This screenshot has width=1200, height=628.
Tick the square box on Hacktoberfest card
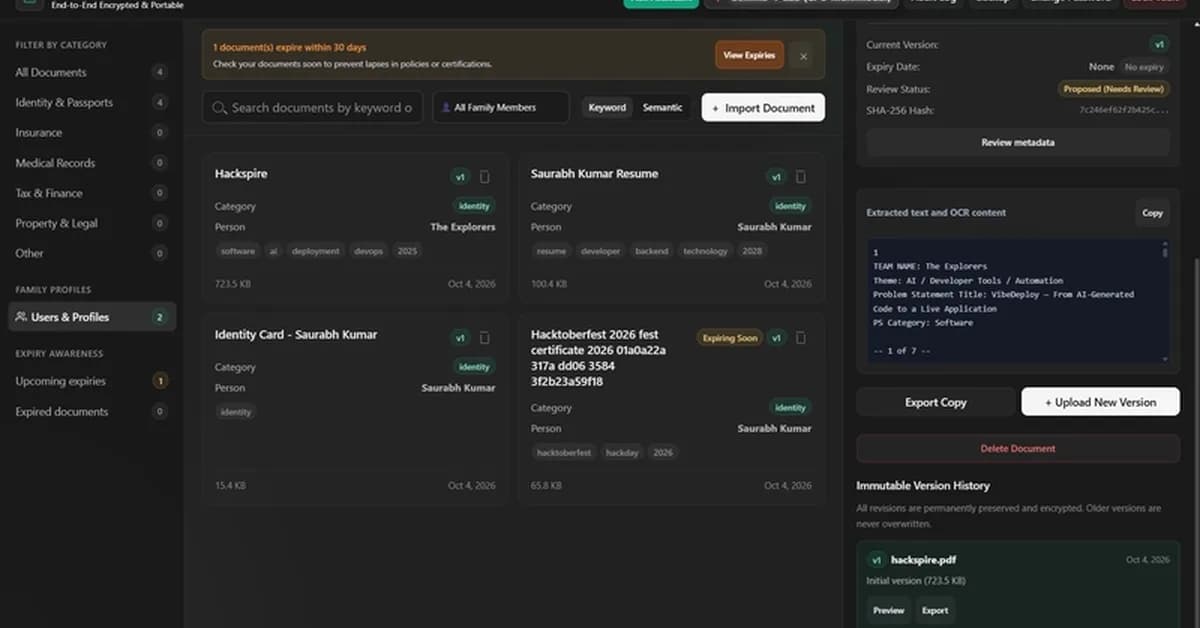[x=801, y=338]
